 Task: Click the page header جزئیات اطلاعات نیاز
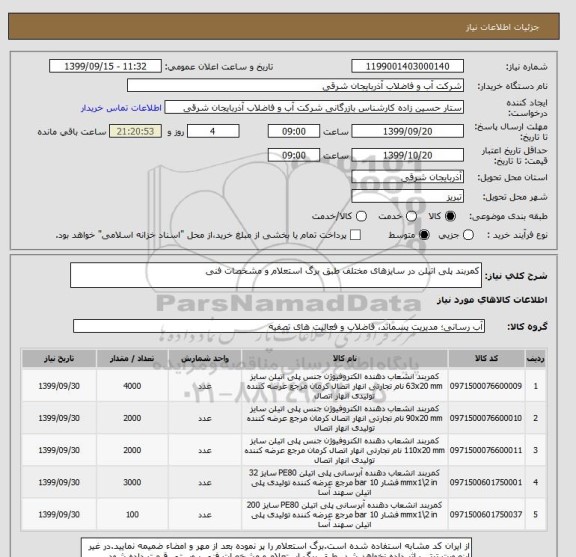point(502,28)
